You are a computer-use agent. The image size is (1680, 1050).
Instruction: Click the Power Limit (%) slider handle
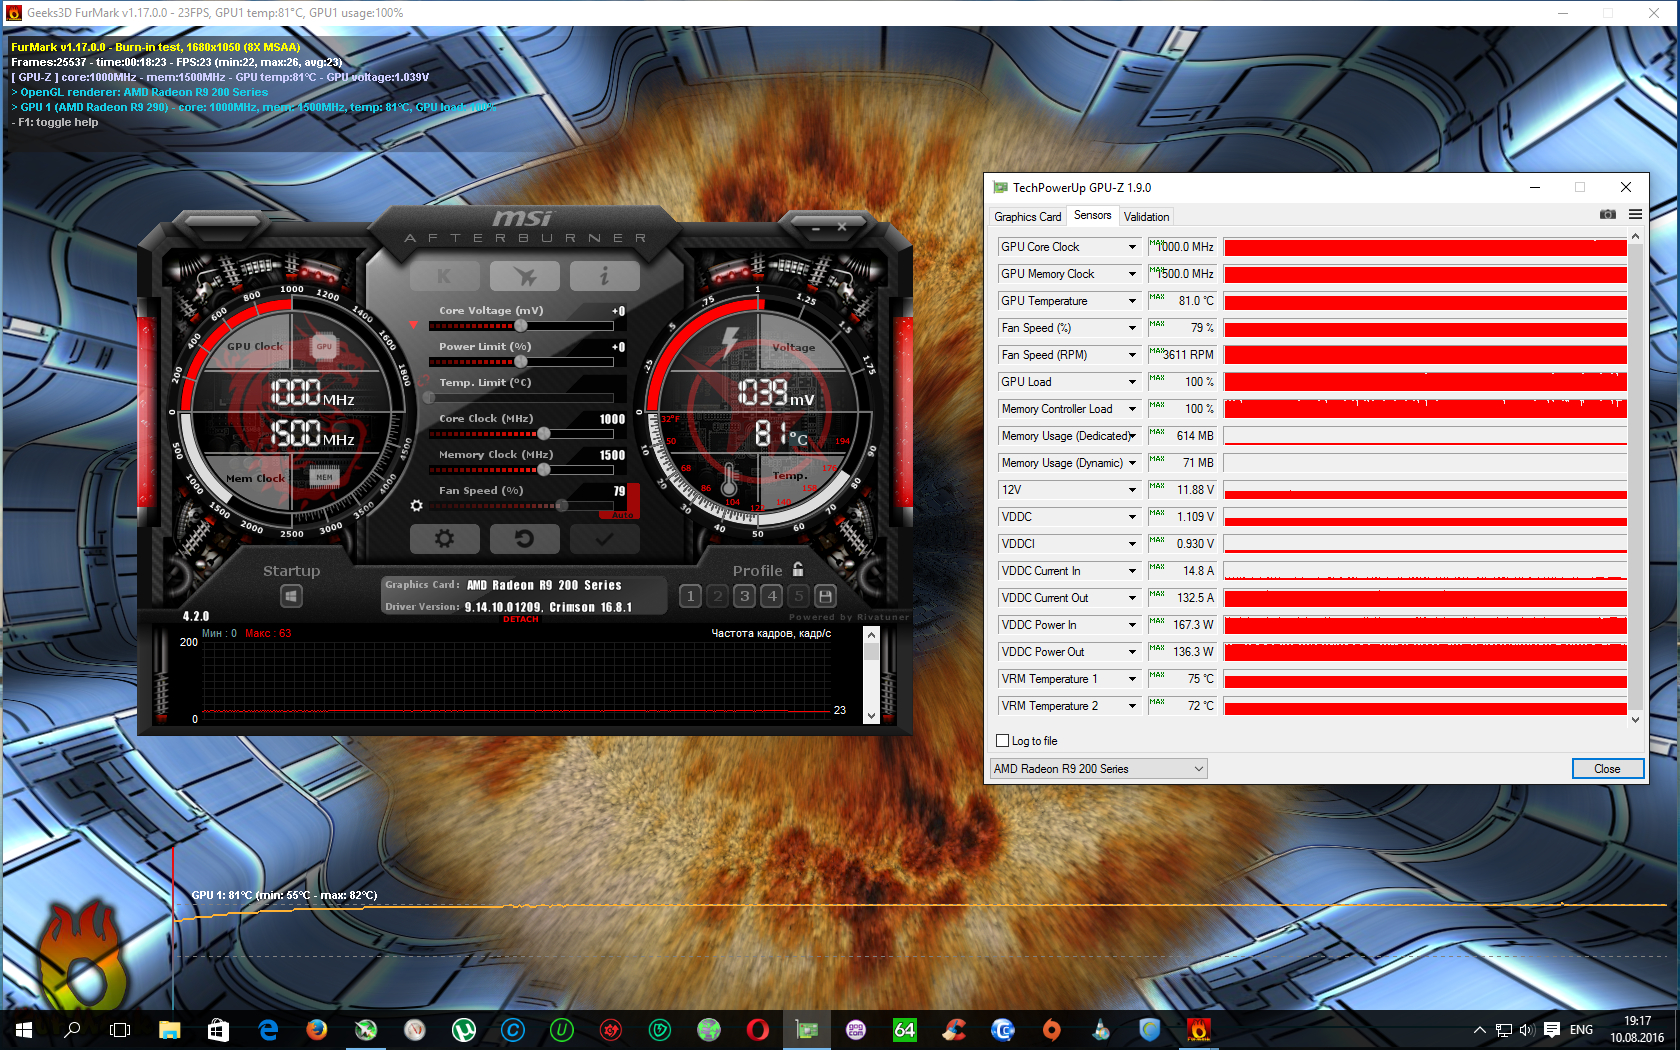click(521, 362)
